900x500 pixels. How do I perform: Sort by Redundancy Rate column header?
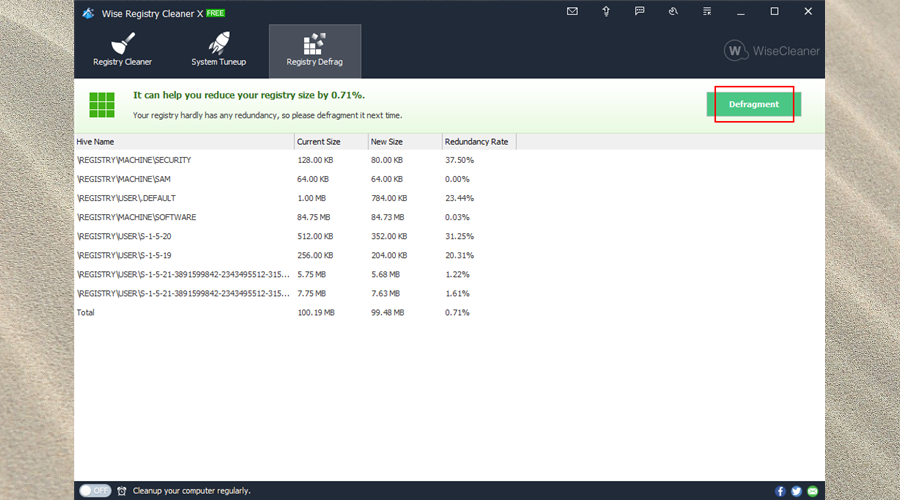[x=479, y=142]
